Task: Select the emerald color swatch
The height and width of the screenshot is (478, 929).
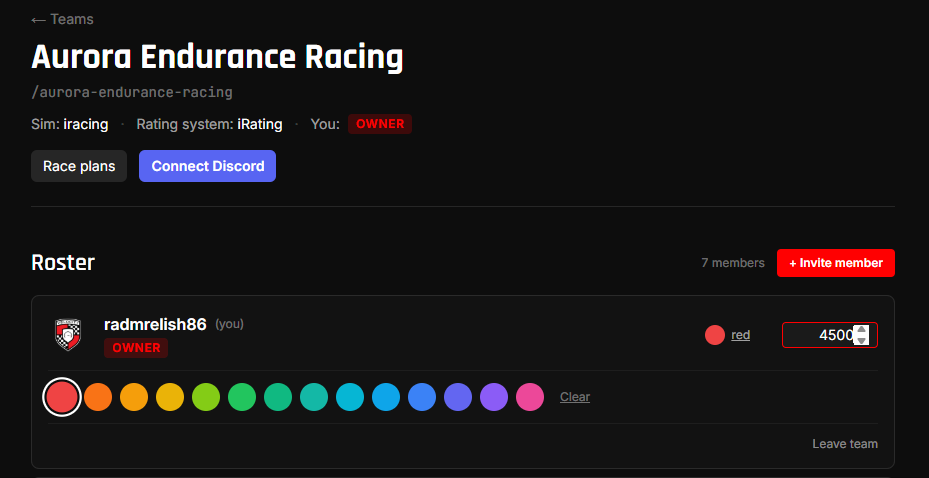Action: 278,397
